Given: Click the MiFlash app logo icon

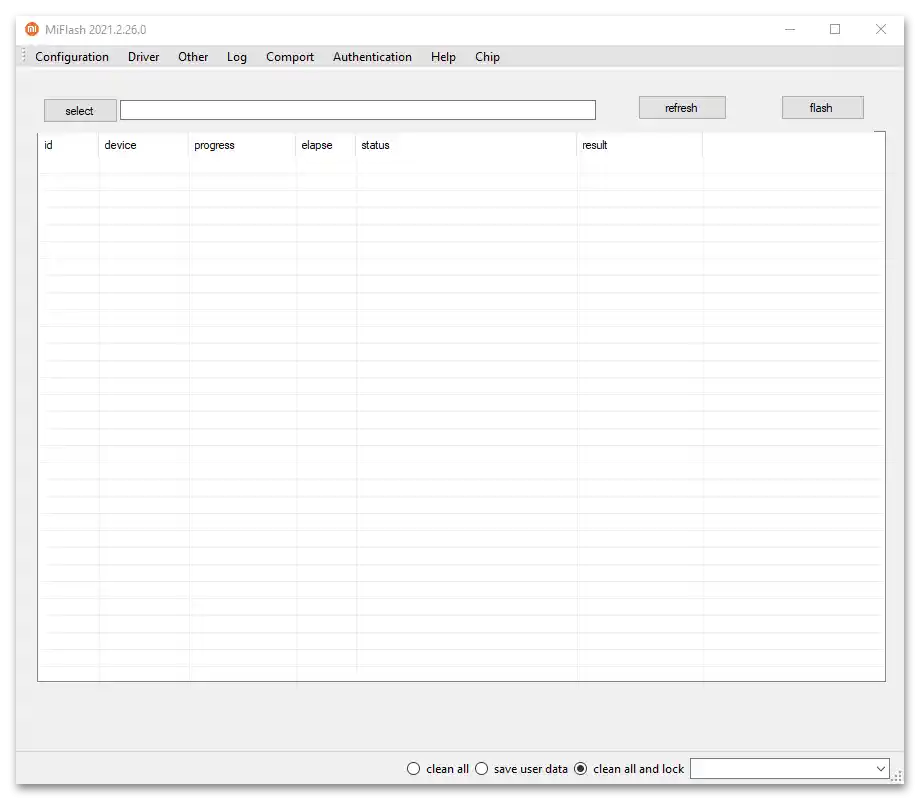Looking at the screenshot, I should [32, 29].
